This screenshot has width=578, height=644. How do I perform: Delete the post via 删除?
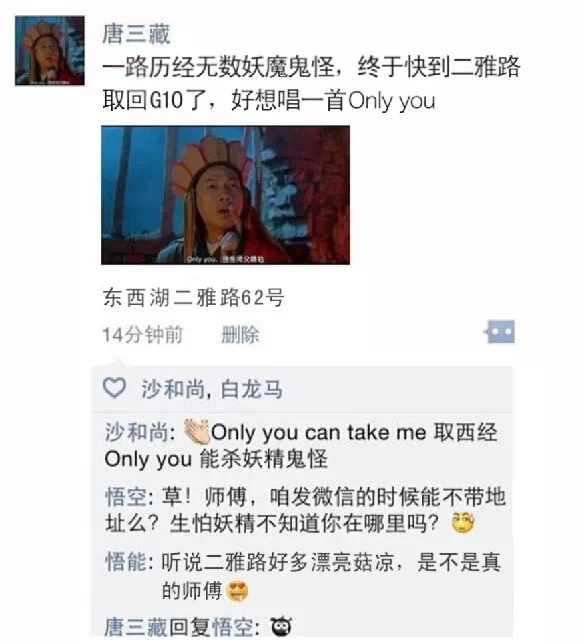point(240,335)
